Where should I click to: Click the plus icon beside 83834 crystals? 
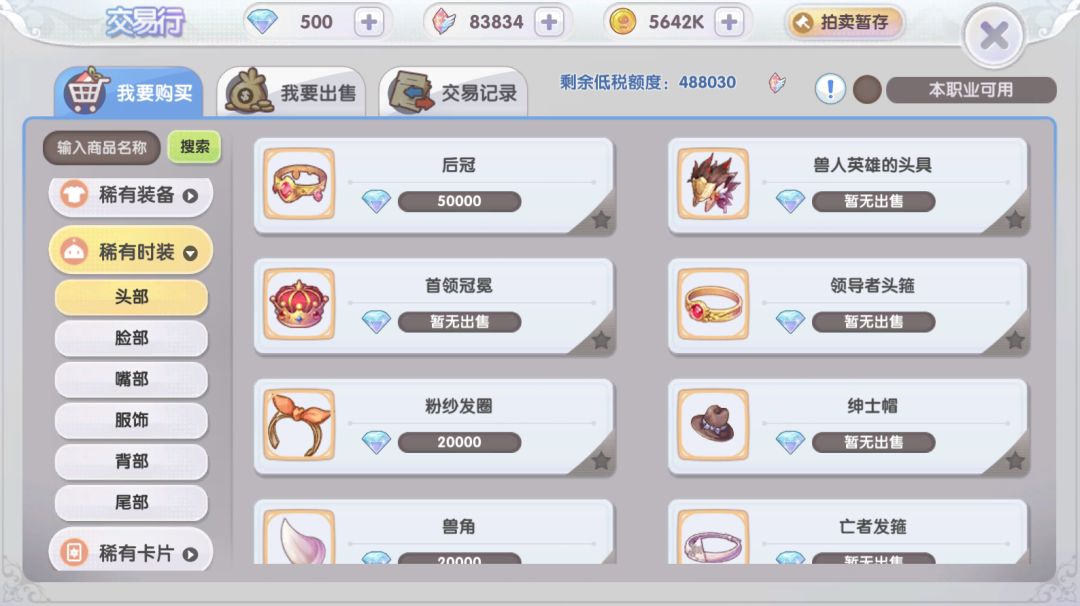click(x=548, y=23)
